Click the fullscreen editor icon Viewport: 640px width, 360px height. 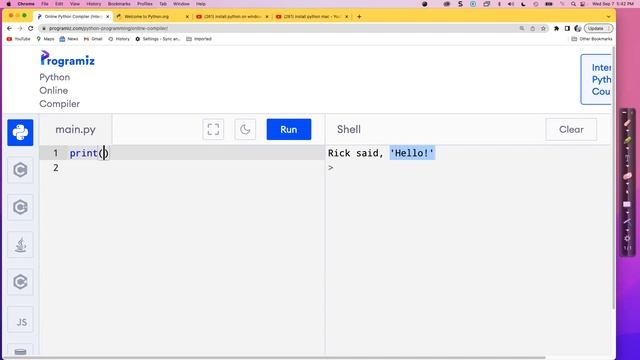coord(213,129)
